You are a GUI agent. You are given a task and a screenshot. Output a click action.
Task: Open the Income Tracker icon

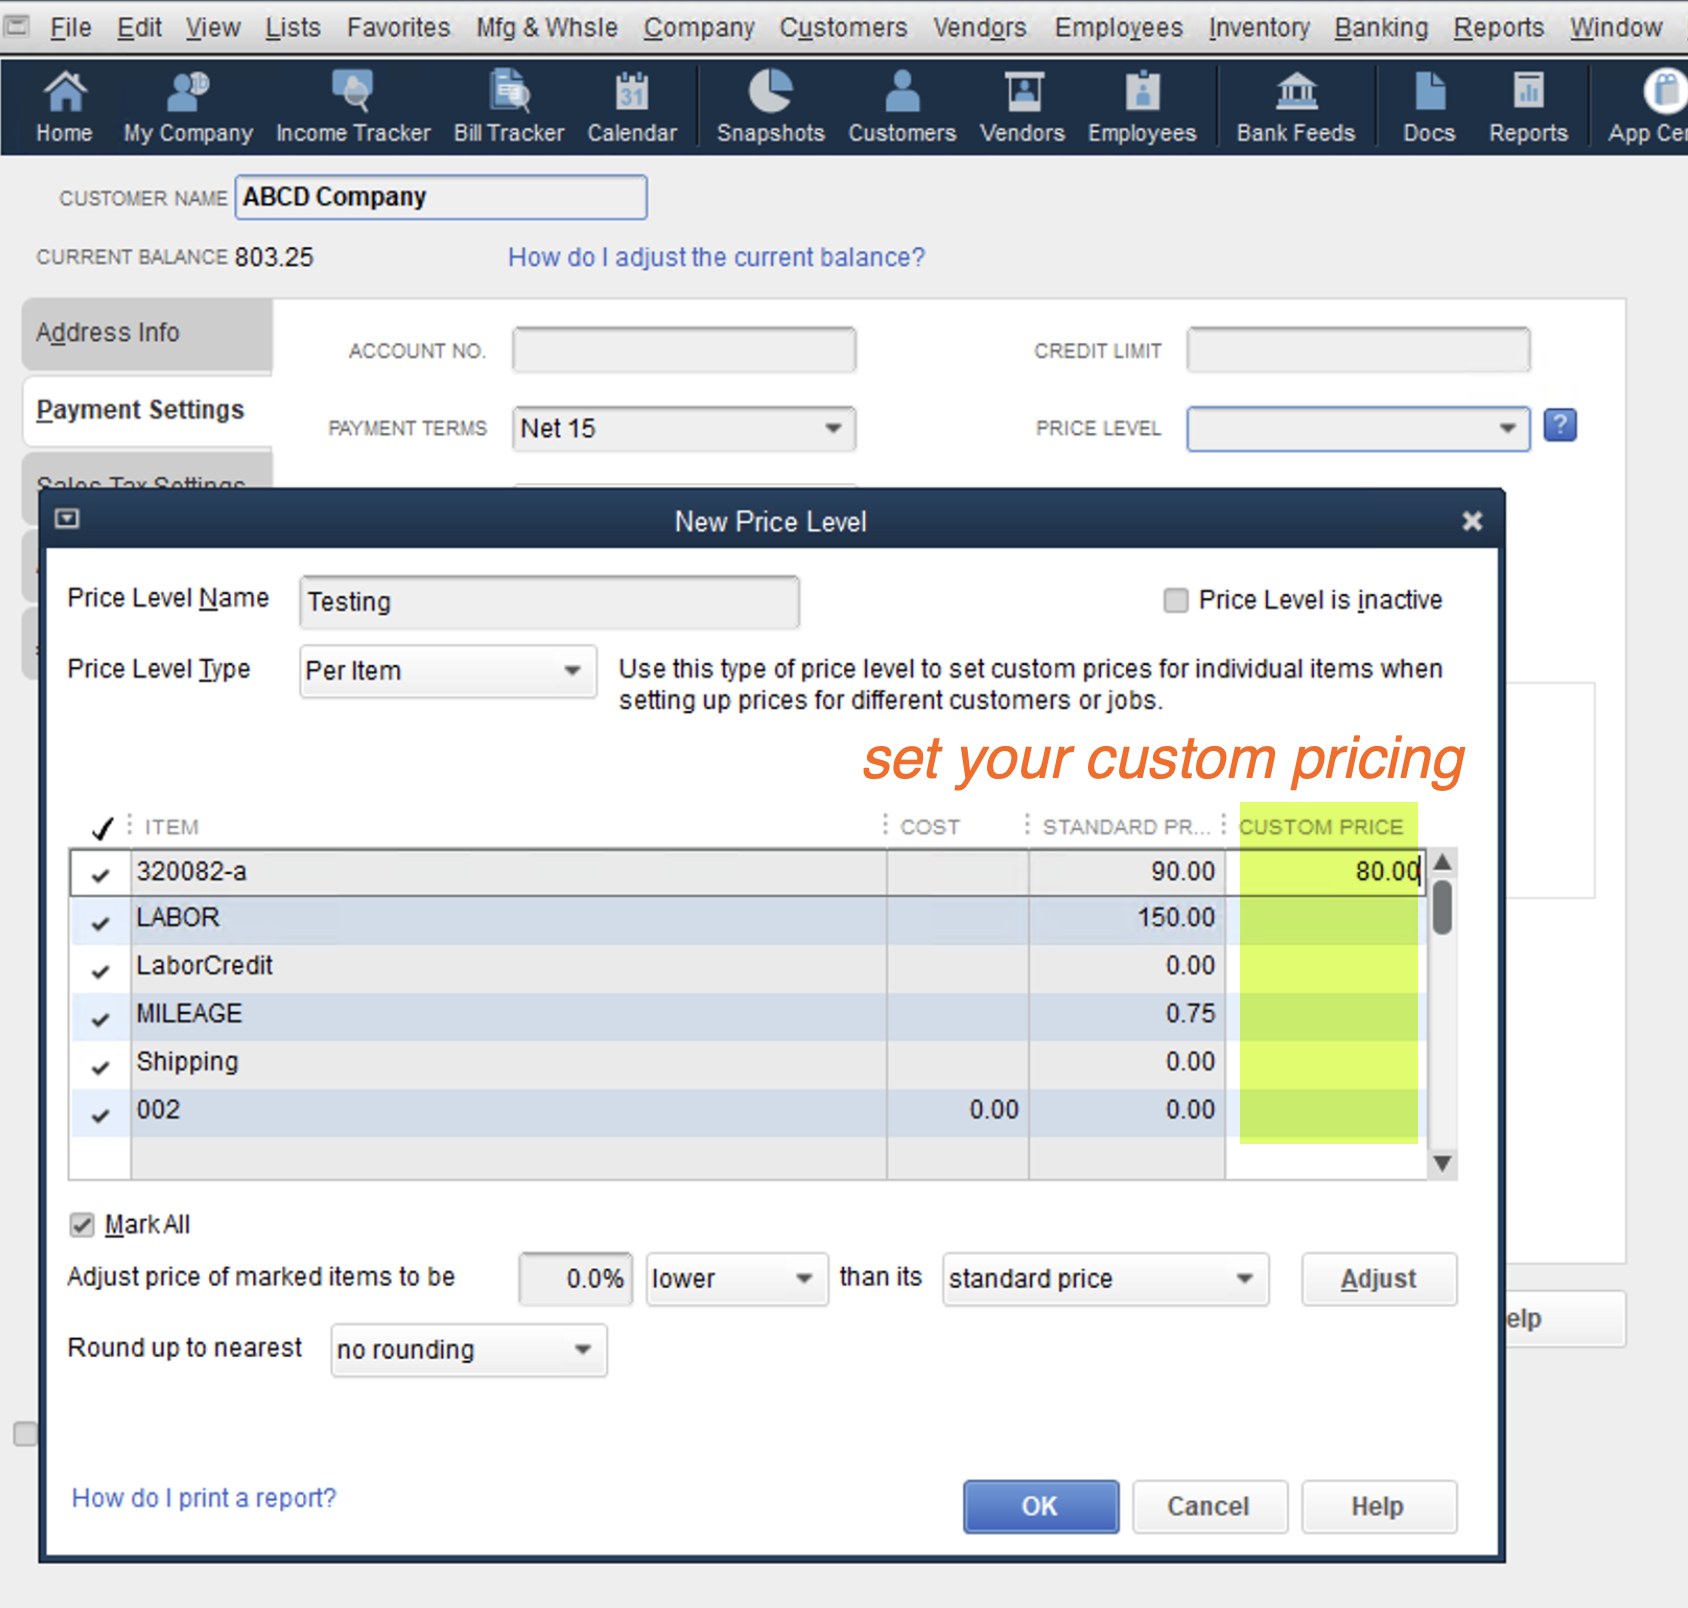[x=352, y=106]
